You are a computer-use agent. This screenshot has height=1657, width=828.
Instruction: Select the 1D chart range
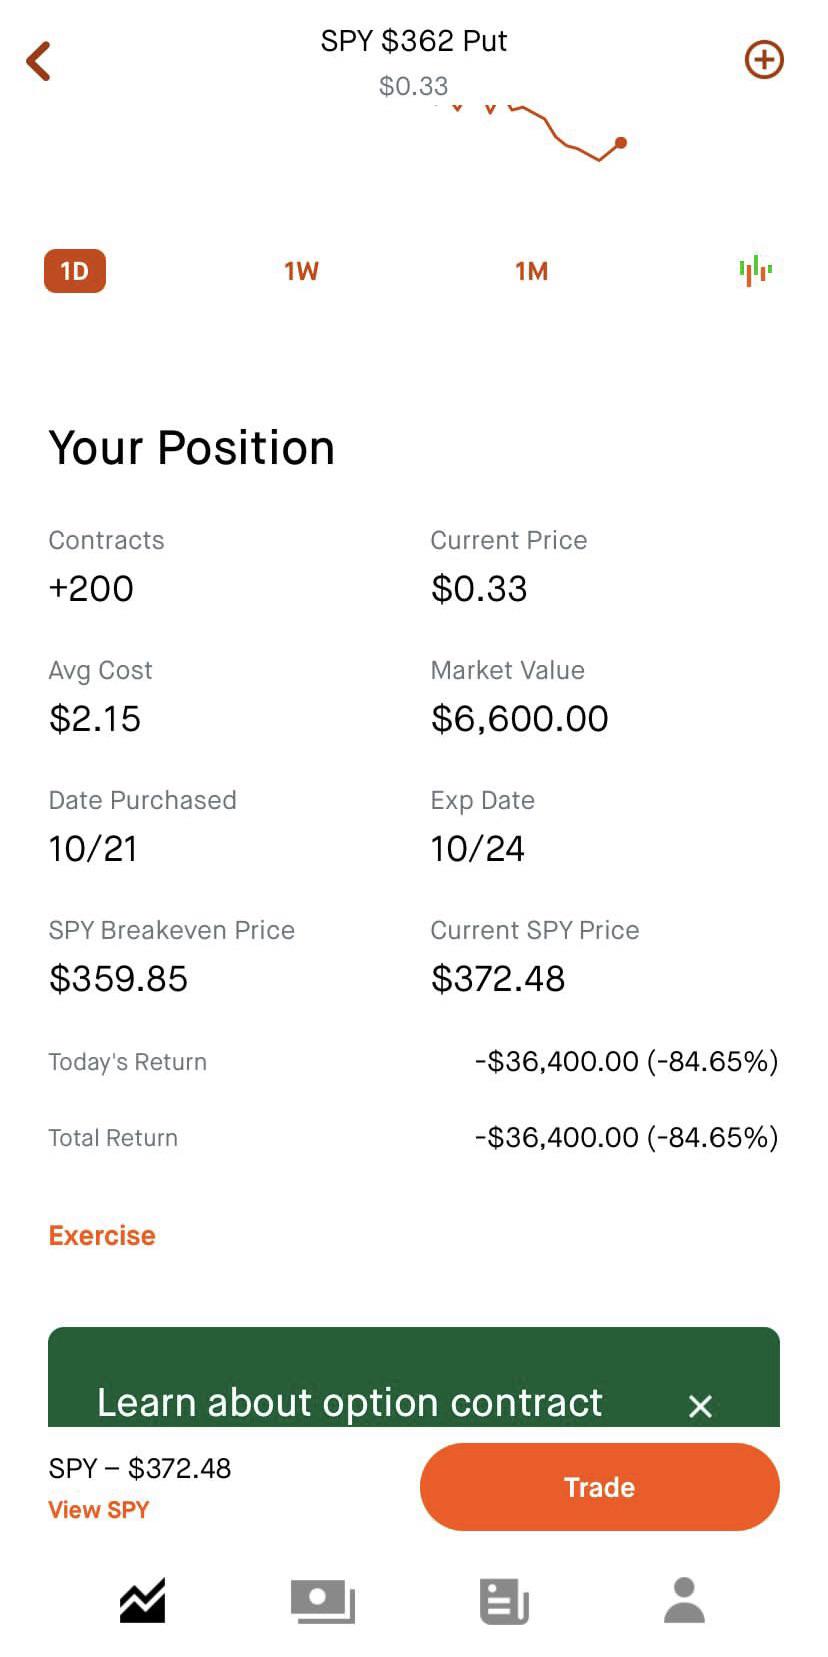75,271
